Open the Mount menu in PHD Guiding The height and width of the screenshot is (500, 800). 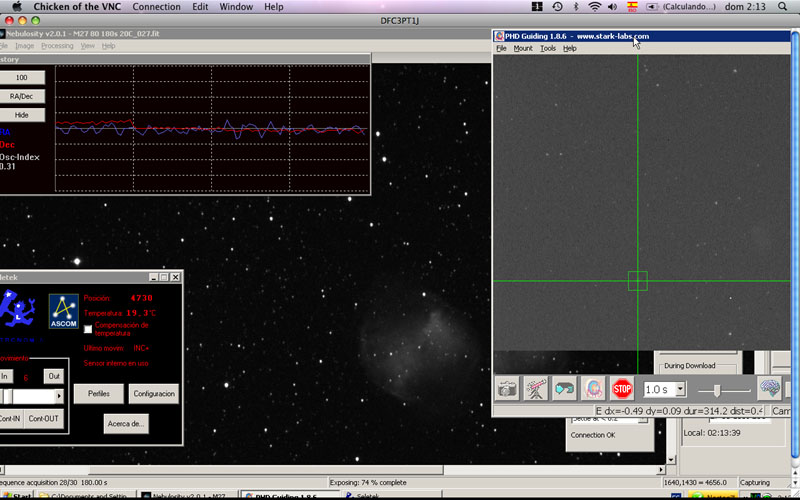click(523, 48)
